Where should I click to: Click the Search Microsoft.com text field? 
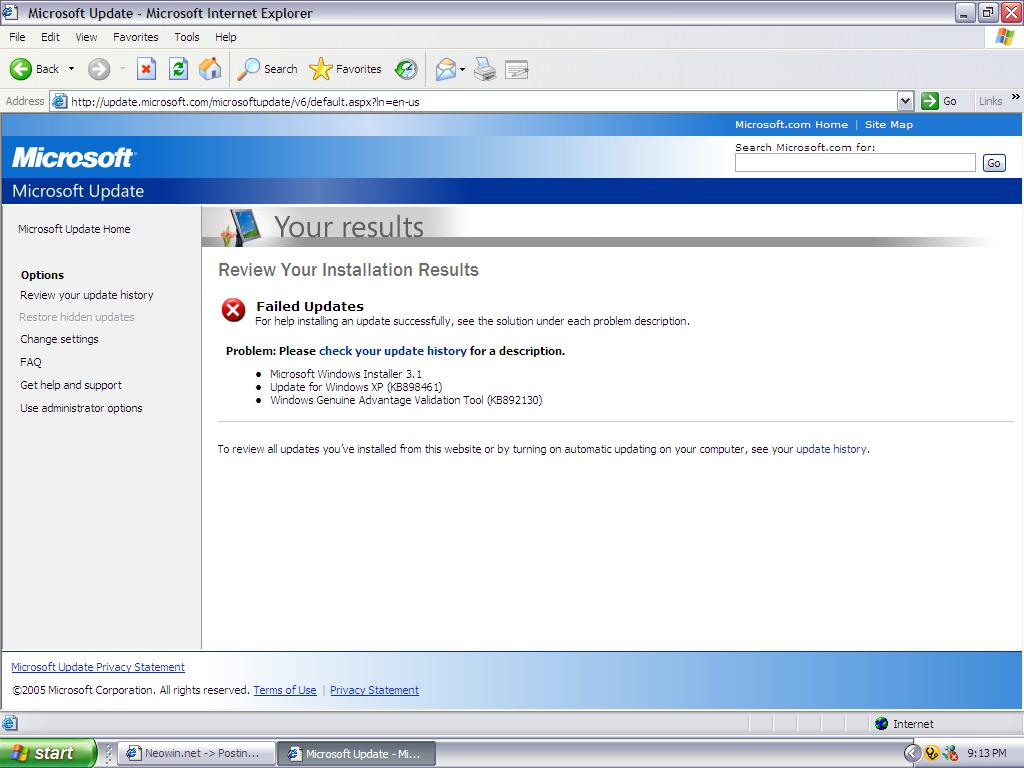(x=855, y=163)
